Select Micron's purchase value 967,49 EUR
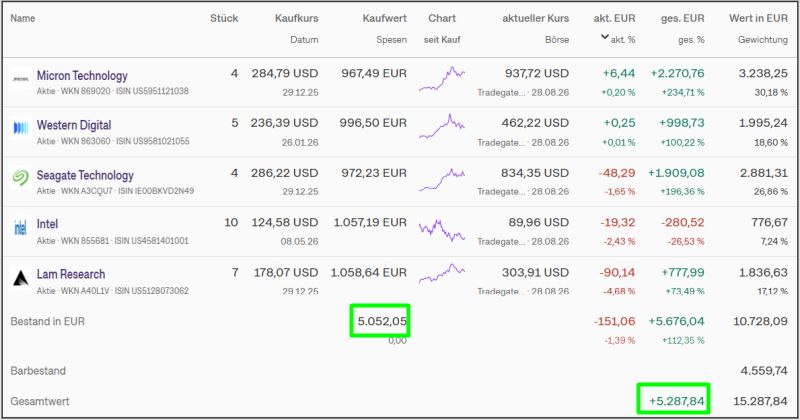The width and height of the screenshot is (800, 420). pos(374,73)
